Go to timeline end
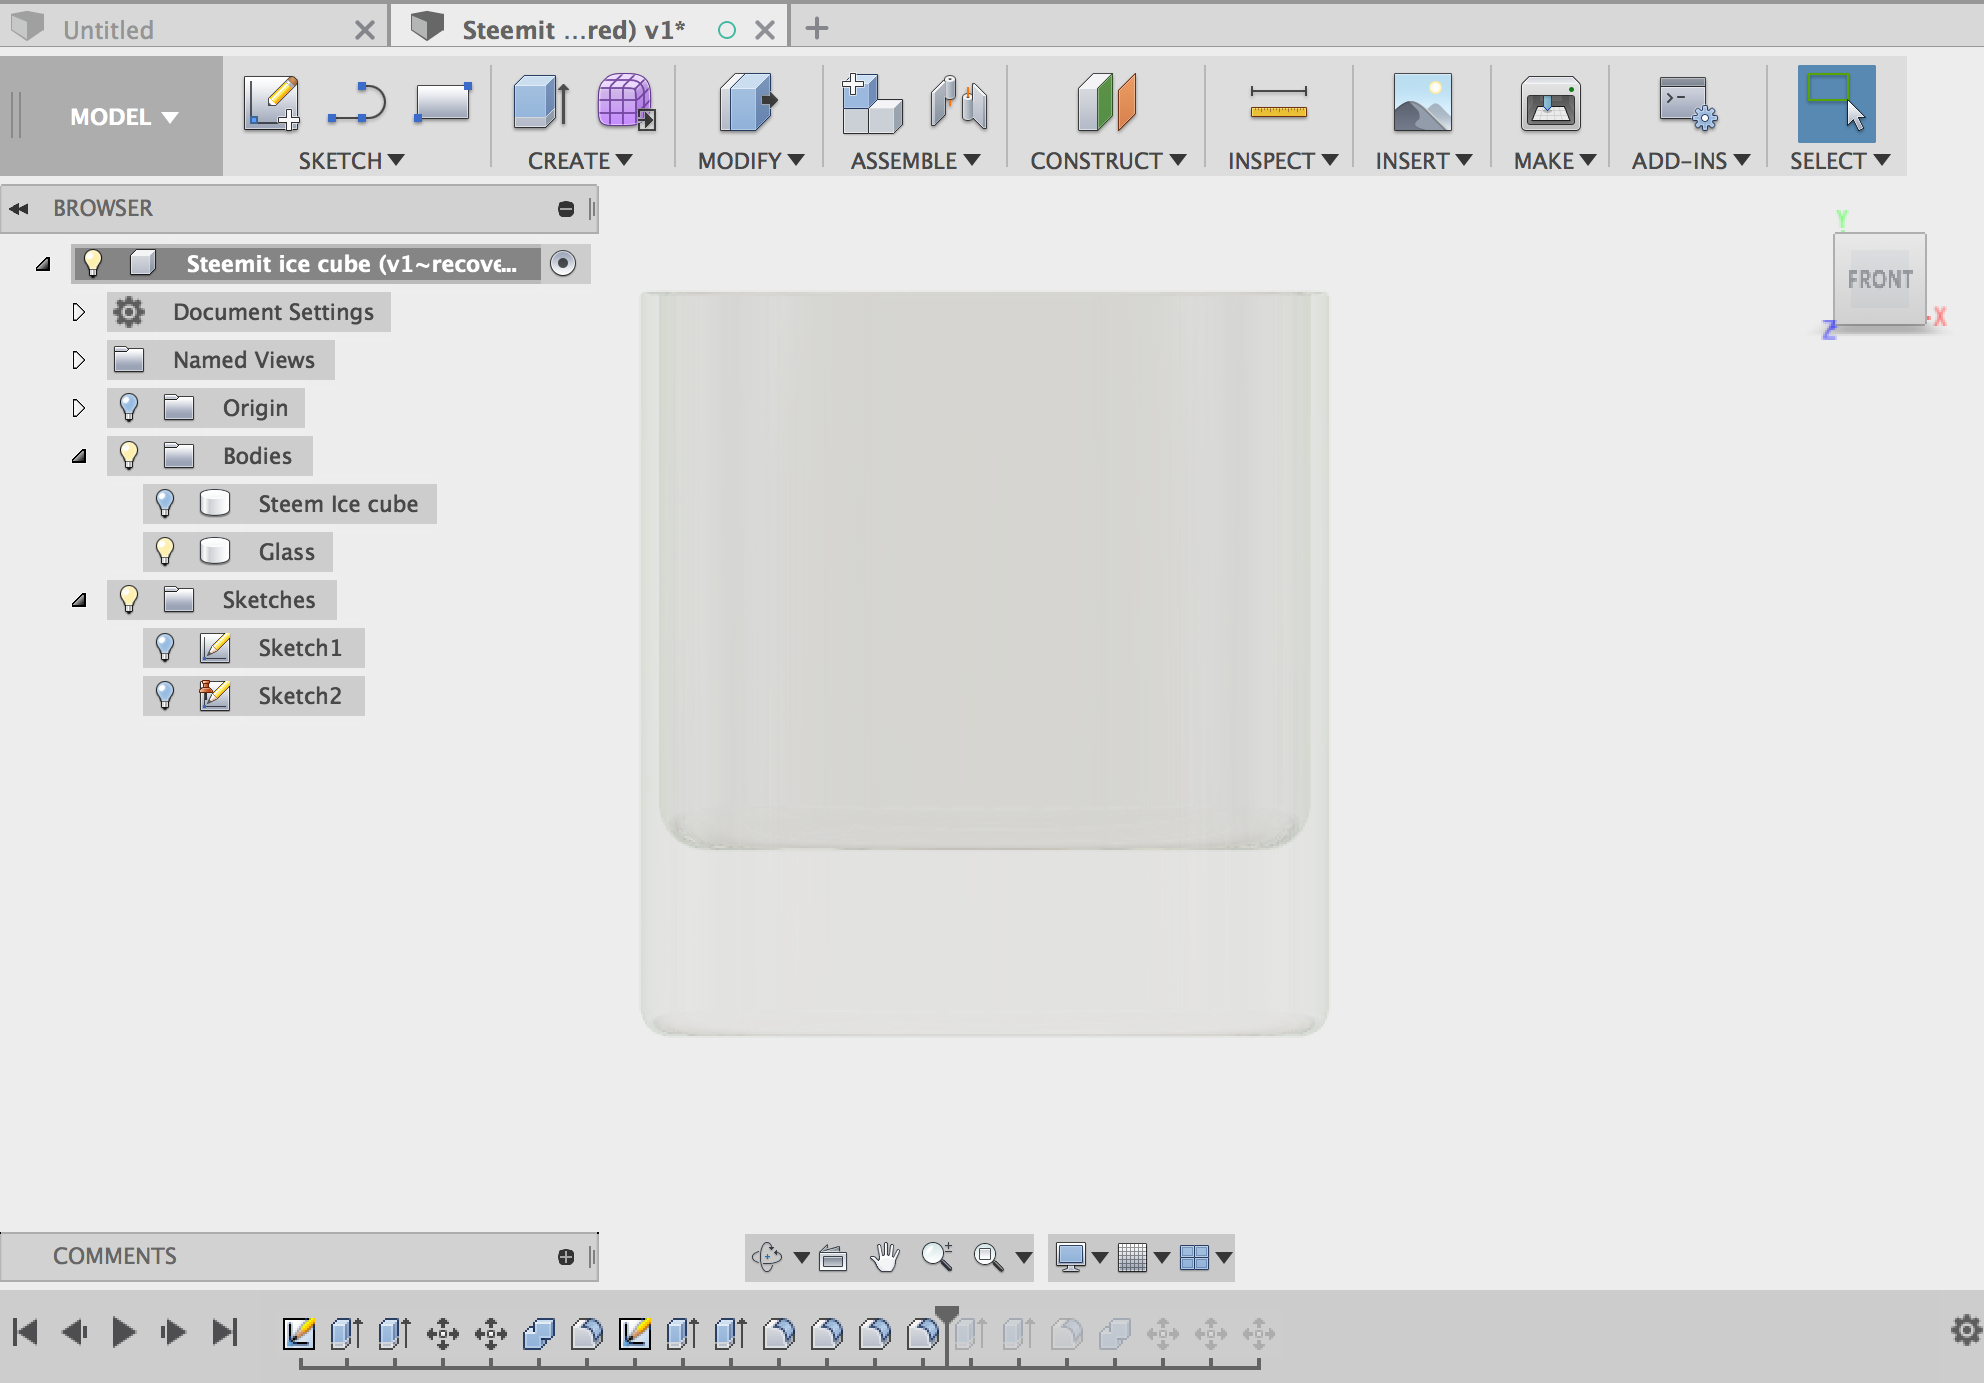The width and height of the screenshot is (1984, 1383). [x=225, y=1332]
